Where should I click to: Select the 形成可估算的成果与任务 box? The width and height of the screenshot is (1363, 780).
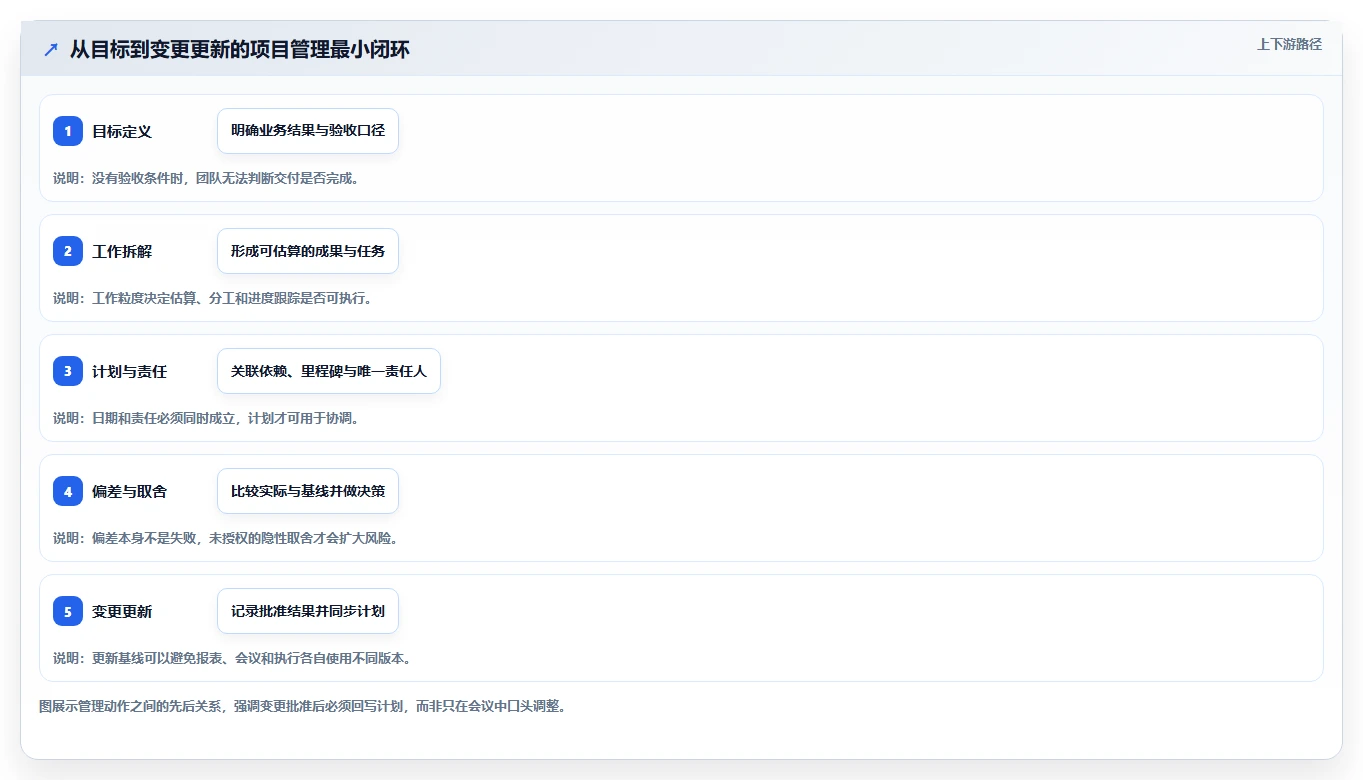(x=308, y=251)
